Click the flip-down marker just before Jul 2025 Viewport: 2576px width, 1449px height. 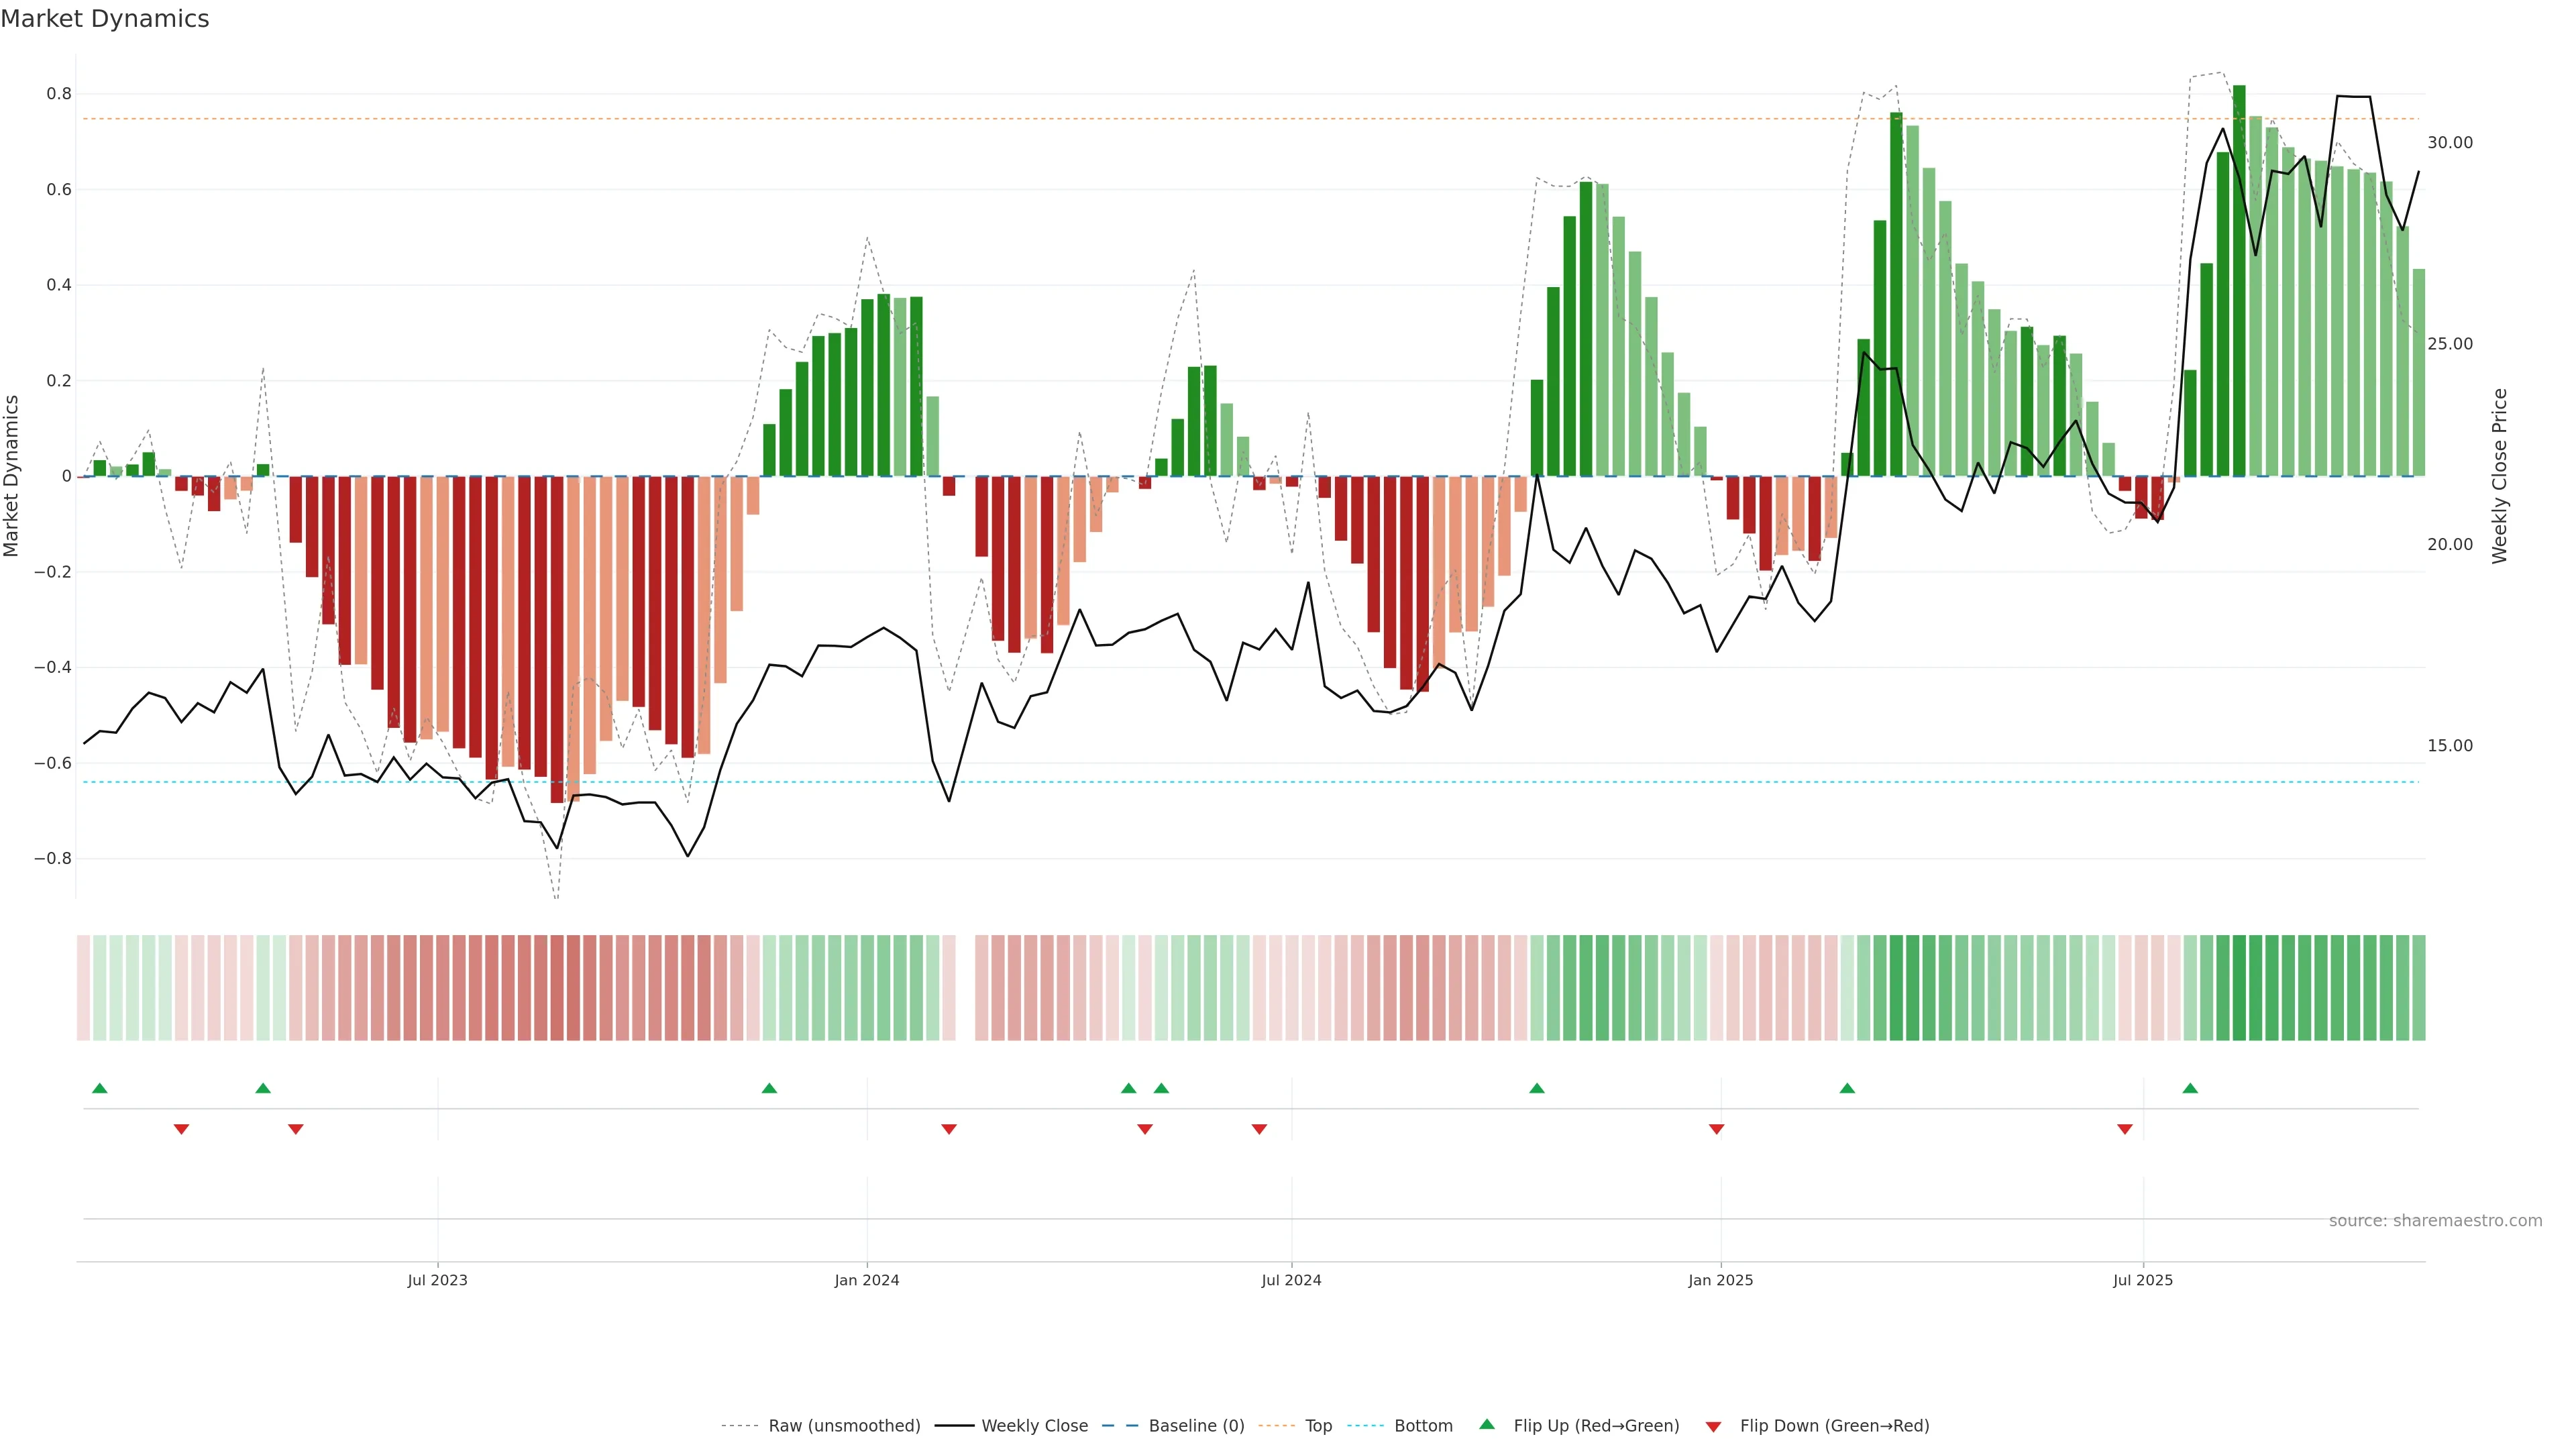(x=2125, y=1129)
